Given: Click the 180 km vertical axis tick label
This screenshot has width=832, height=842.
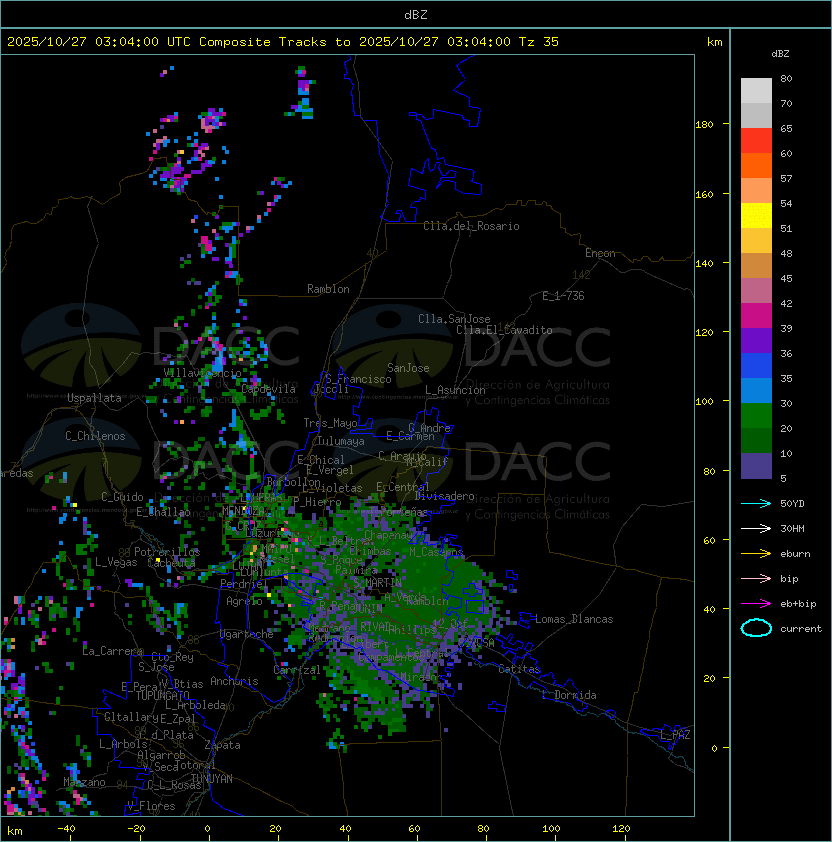Looking at the screenshot, I should tap(704, 125).
